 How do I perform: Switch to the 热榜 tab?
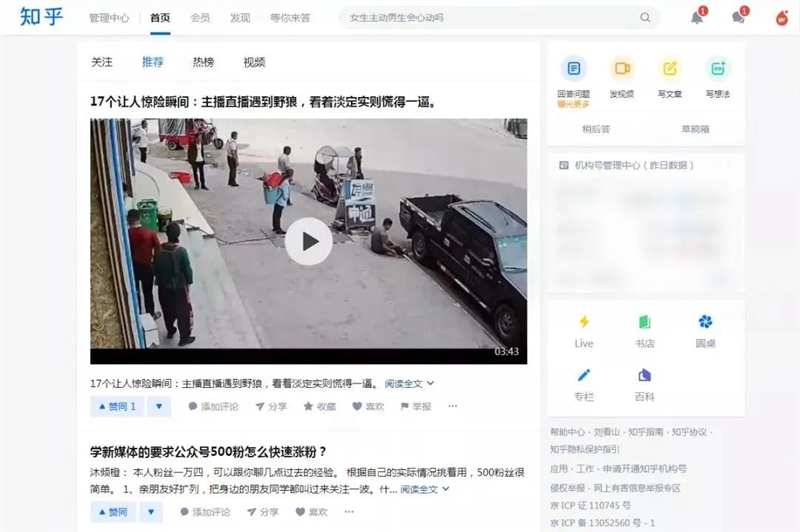coord(203,62)
